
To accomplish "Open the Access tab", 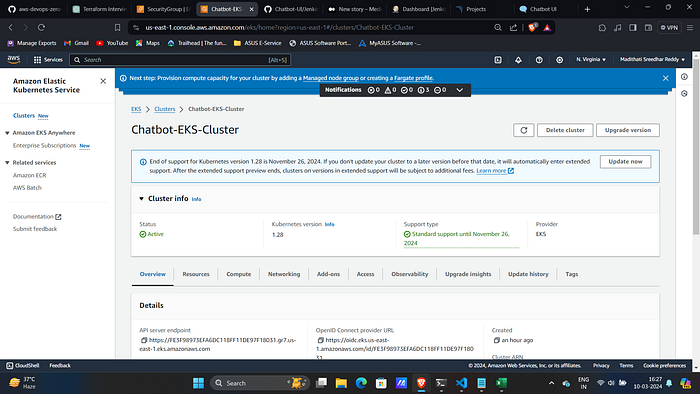I will [365, 274].
